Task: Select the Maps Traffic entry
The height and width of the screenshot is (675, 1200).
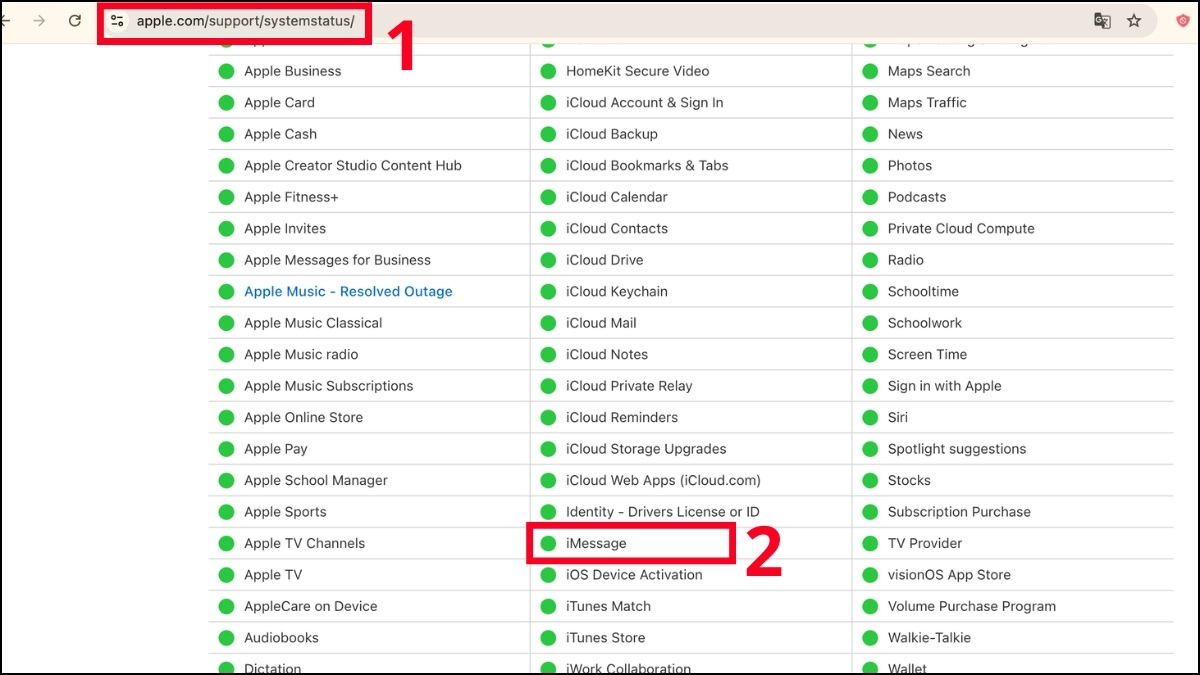Action: [x=927, y=103]
